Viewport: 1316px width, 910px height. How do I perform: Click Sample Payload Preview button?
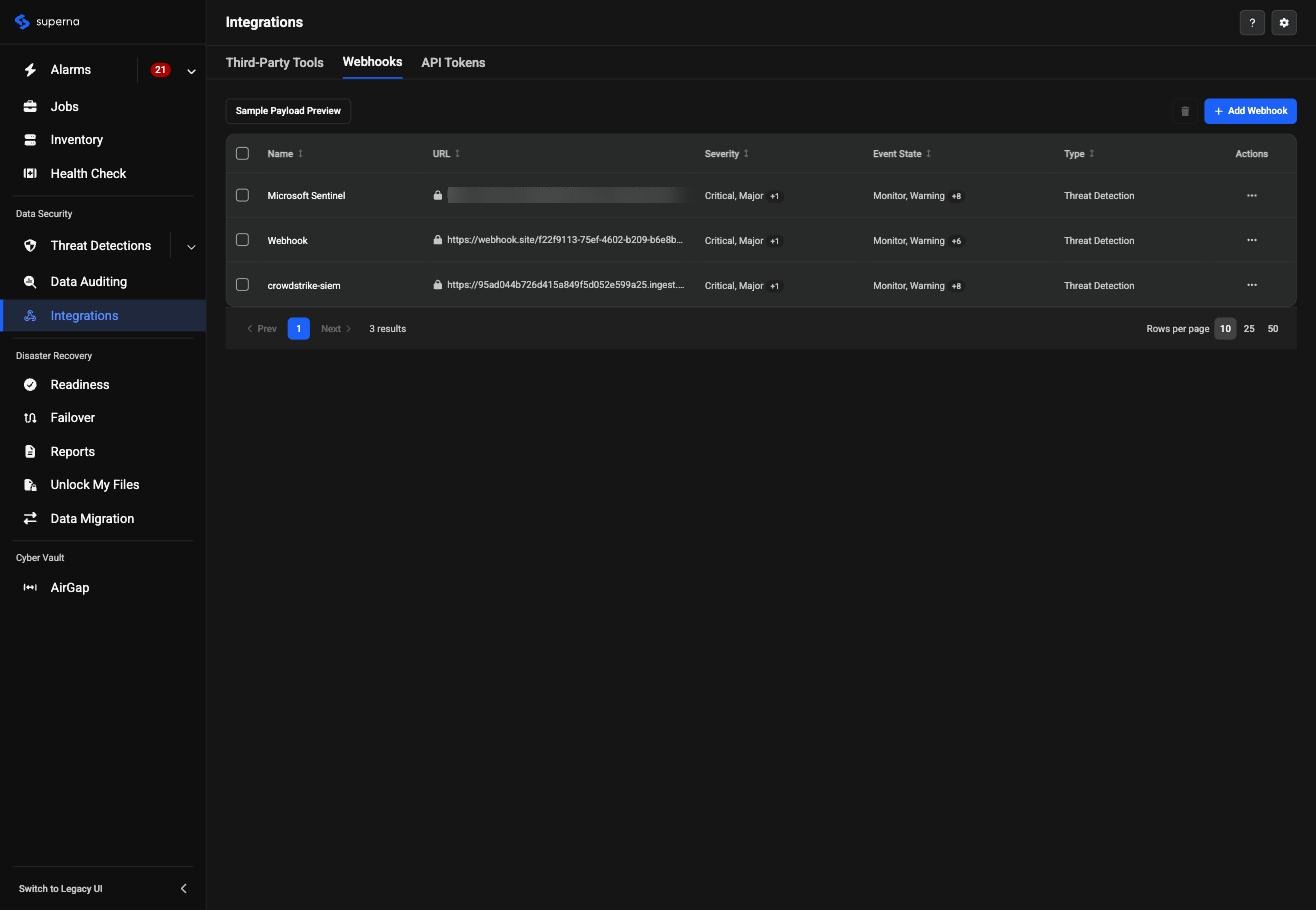(288, 111)
